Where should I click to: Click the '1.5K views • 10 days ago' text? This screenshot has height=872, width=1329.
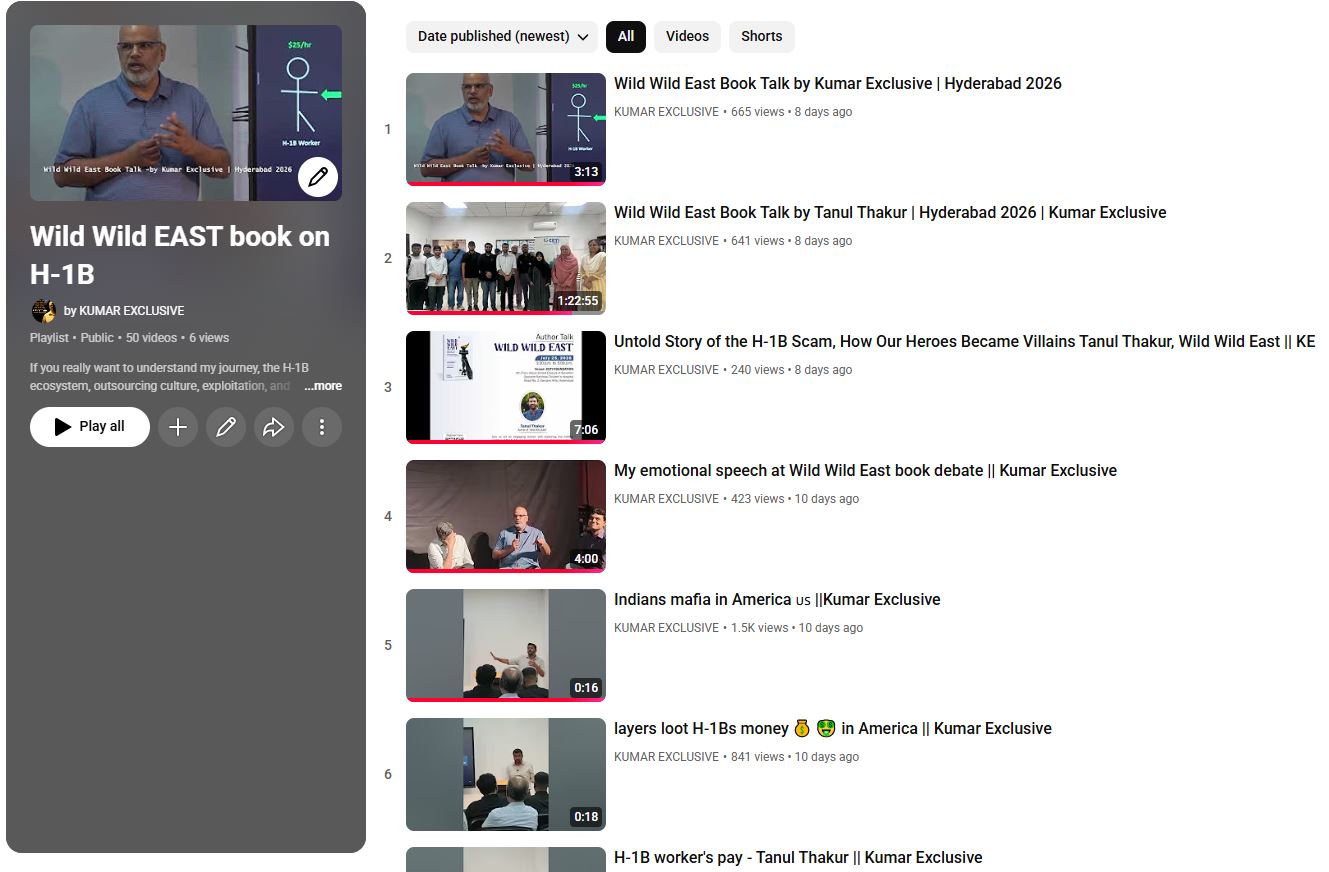[x=797, y=628]
